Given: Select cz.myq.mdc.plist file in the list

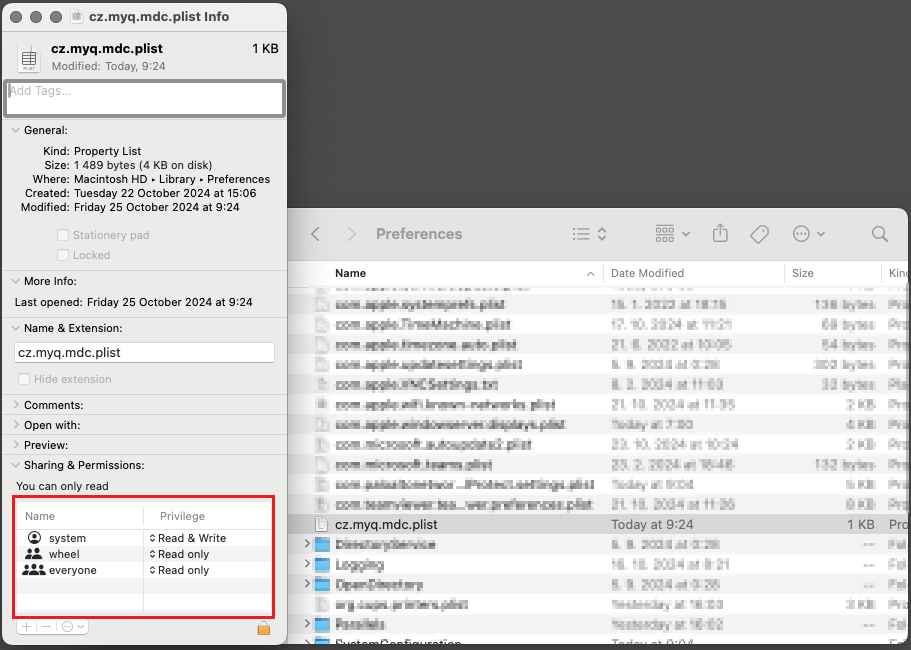Looking at the screenshot, I should click(x=386, y=524).
